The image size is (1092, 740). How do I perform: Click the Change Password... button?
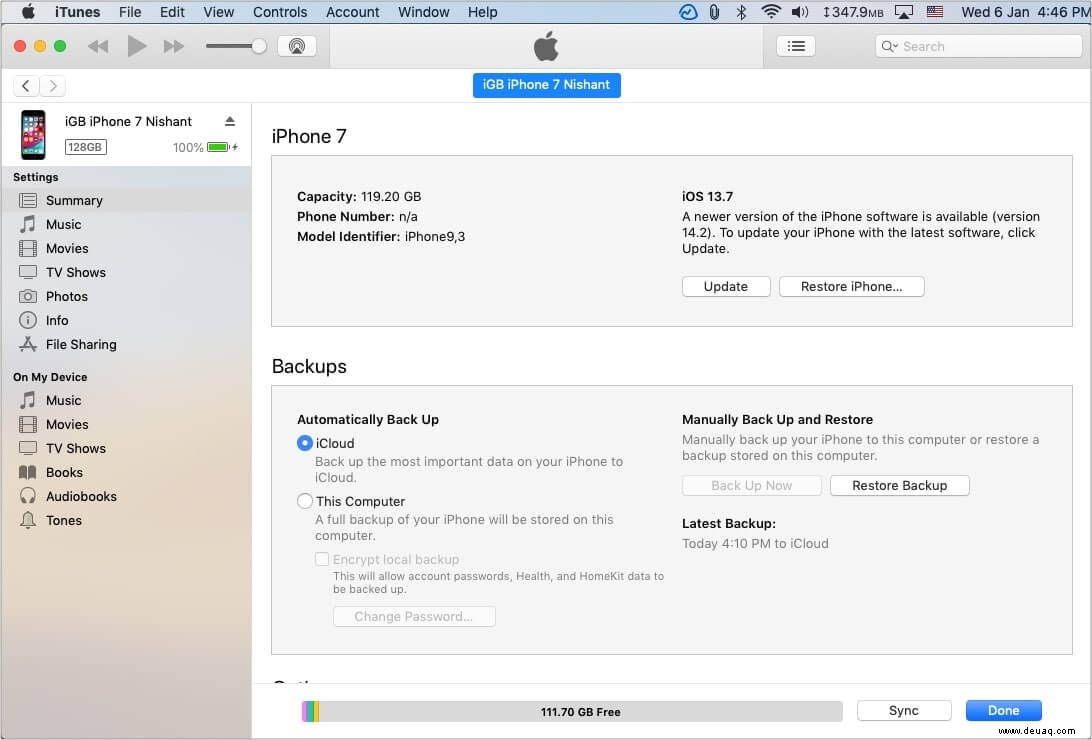point(414,616)
